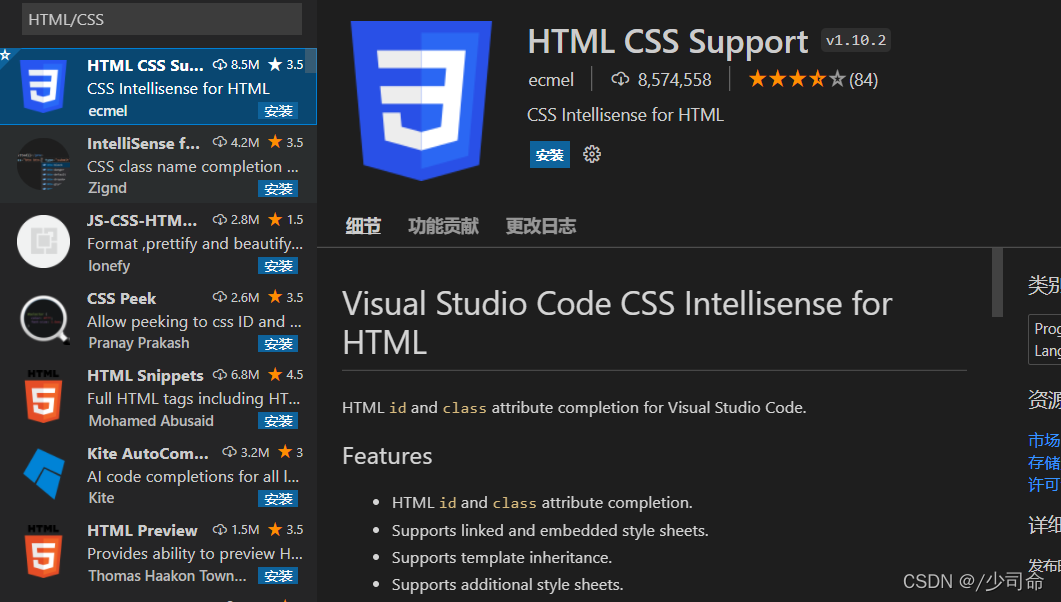Screen dimensions: 1061x602
Task: Install the CSS Peek extension
Action: pyautogui.click(x=278, y=344)
